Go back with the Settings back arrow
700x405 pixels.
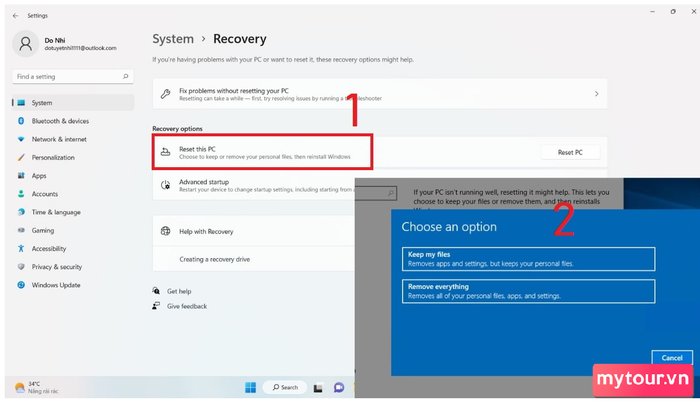point(16,16)
